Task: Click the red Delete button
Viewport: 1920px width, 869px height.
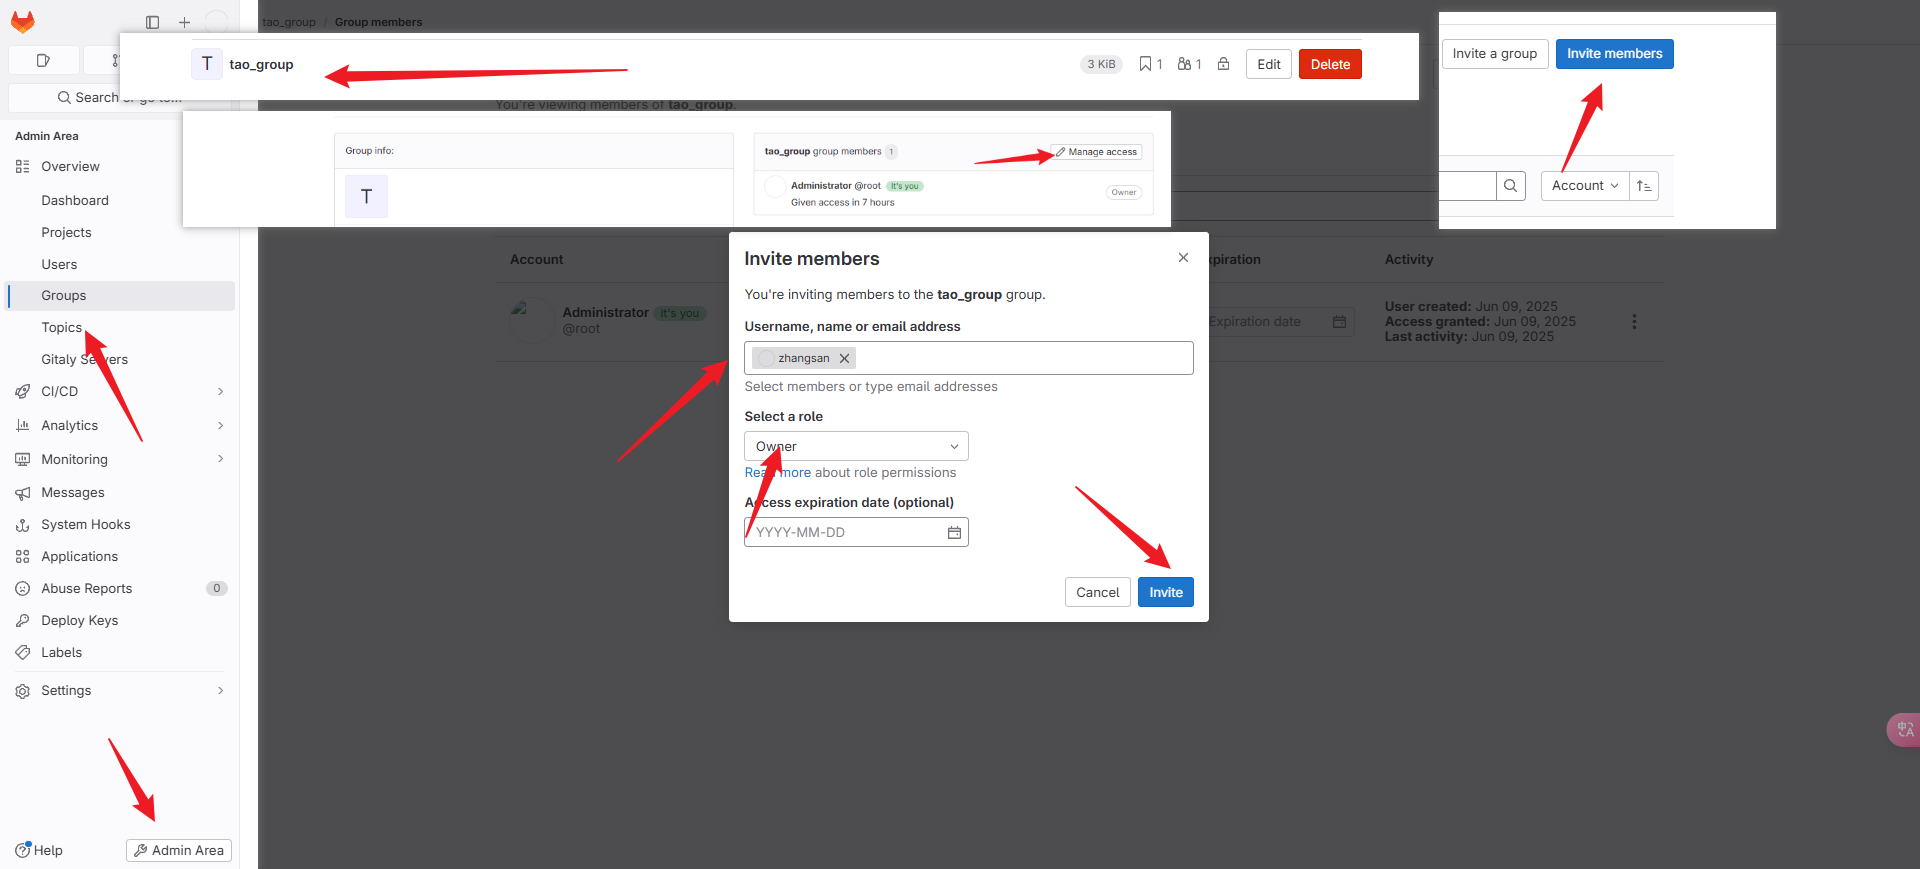Action: 1330,64
